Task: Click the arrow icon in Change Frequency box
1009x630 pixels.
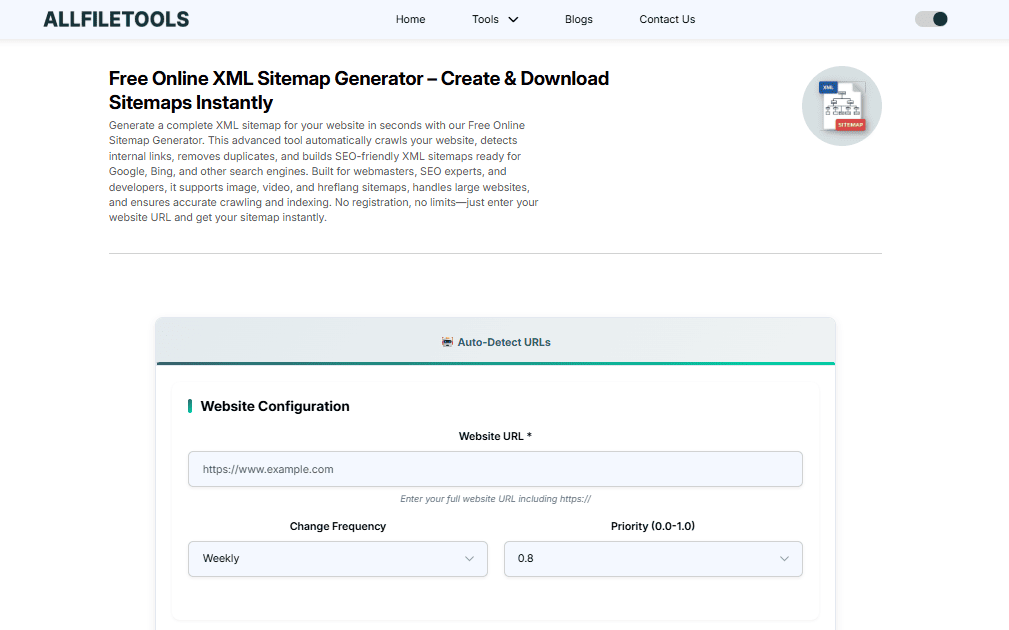Action: click(x=469, y=559)
